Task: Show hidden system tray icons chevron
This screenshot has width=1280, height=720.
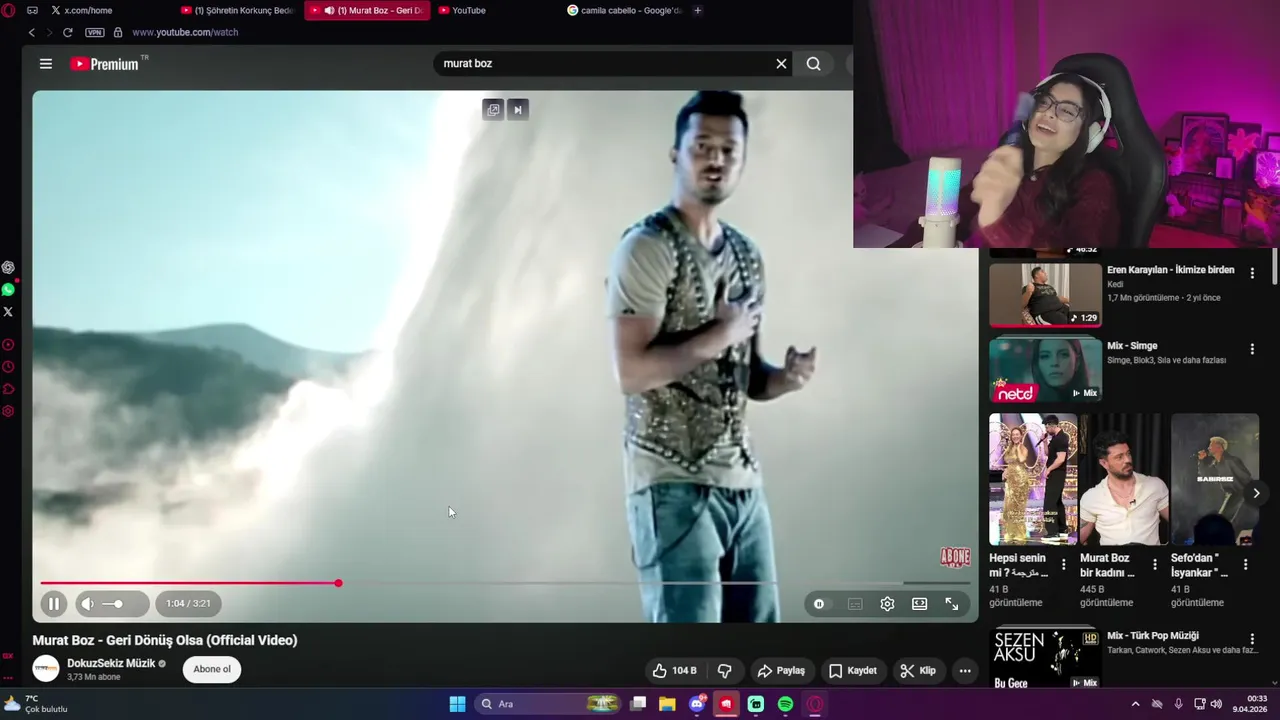Action: (x=1135, y=704)
